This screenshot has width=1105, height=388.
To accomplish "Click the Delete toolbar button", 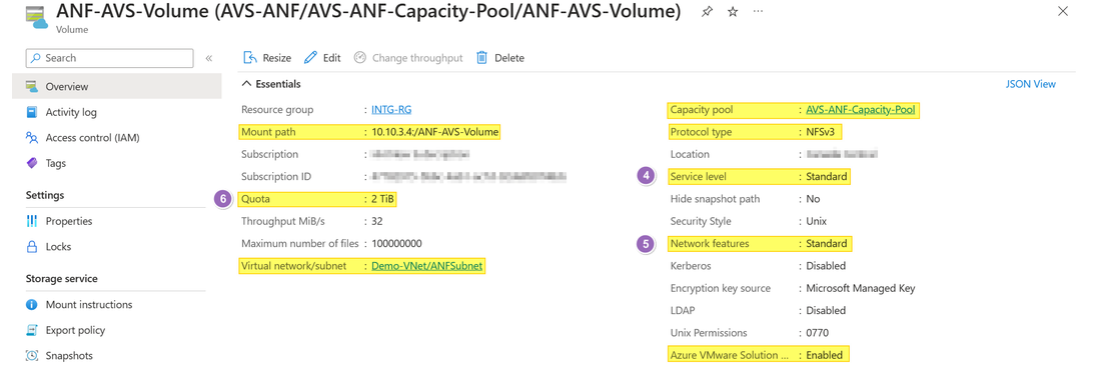I will coord(500,58).
